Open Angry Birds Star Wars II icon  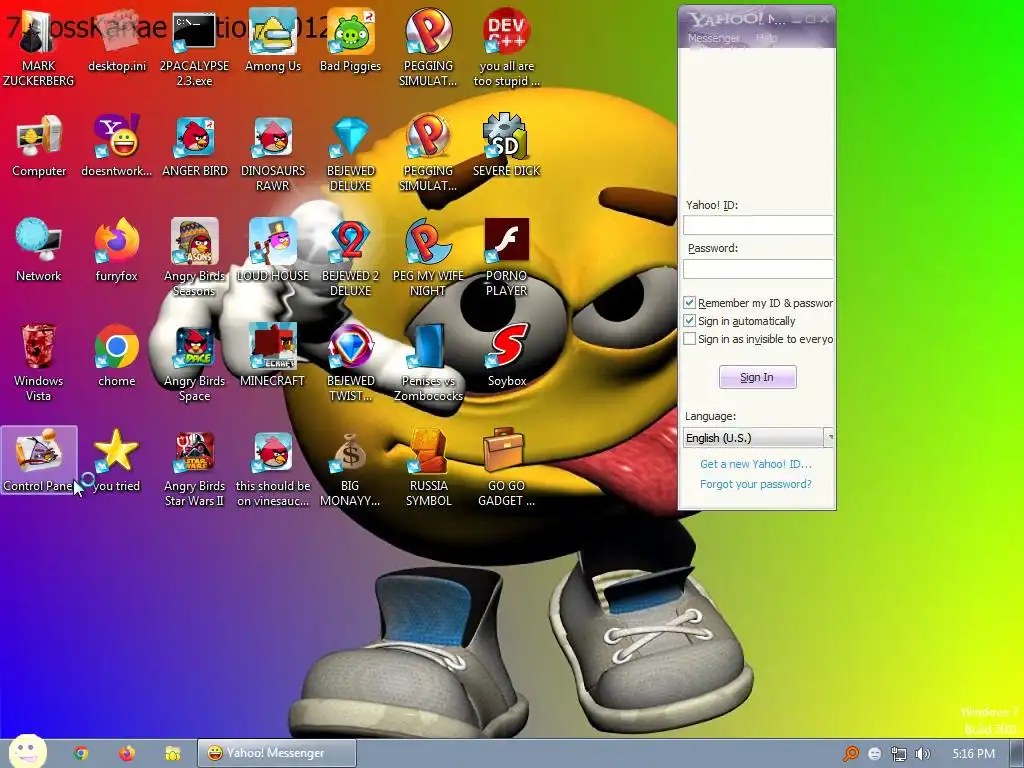pyautogui.click(x=195, y=469)
